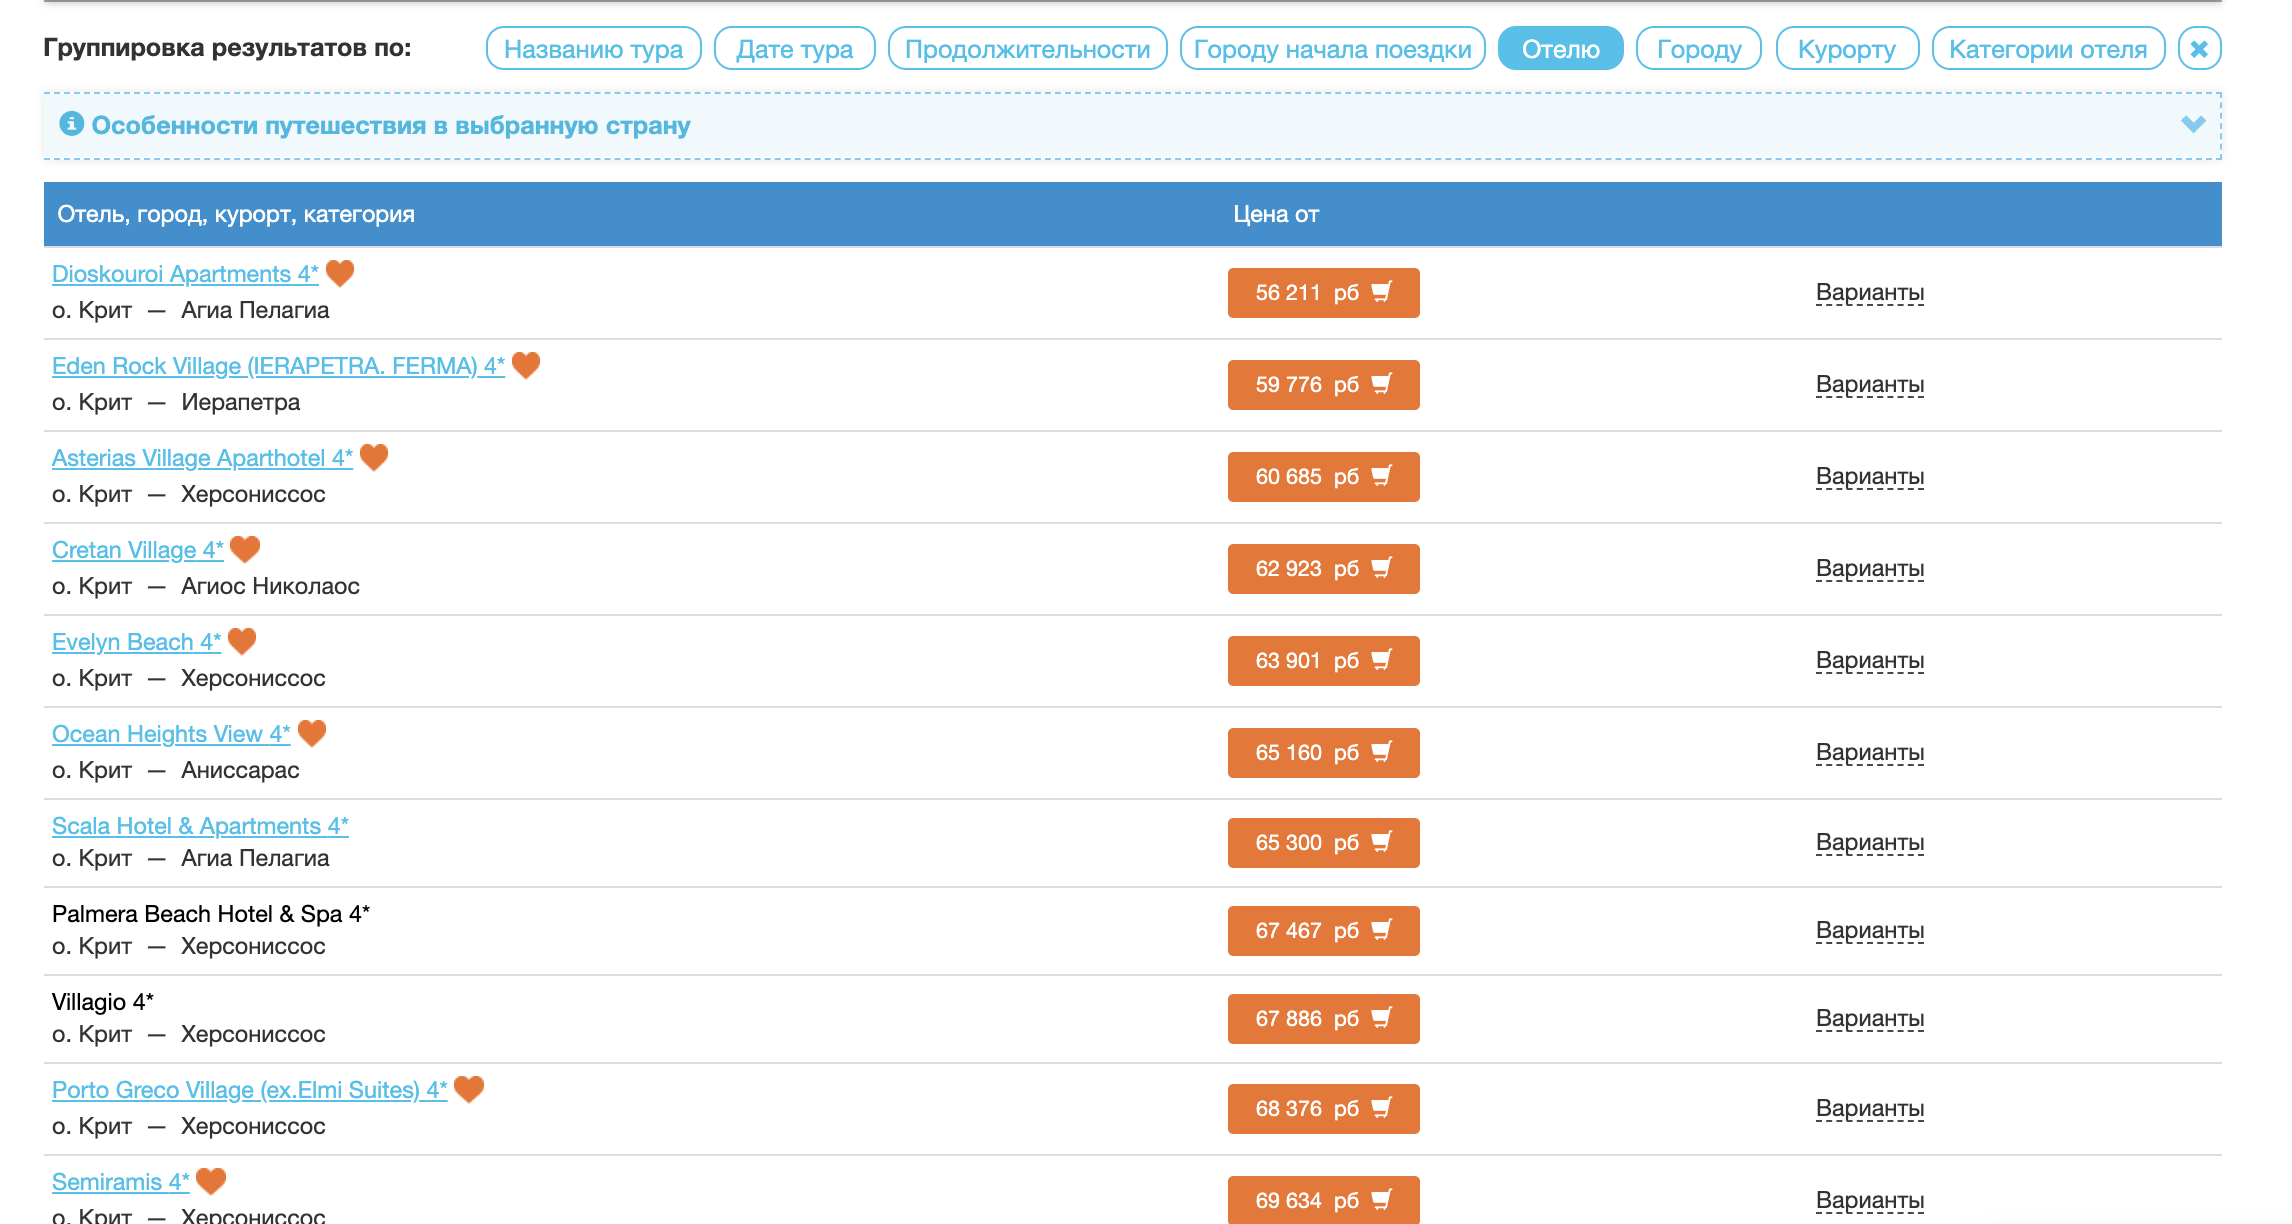Expand country travel info chevron
Image resolution: width=2292 pixels, height=1224 pixels.
pos(2193,125)
